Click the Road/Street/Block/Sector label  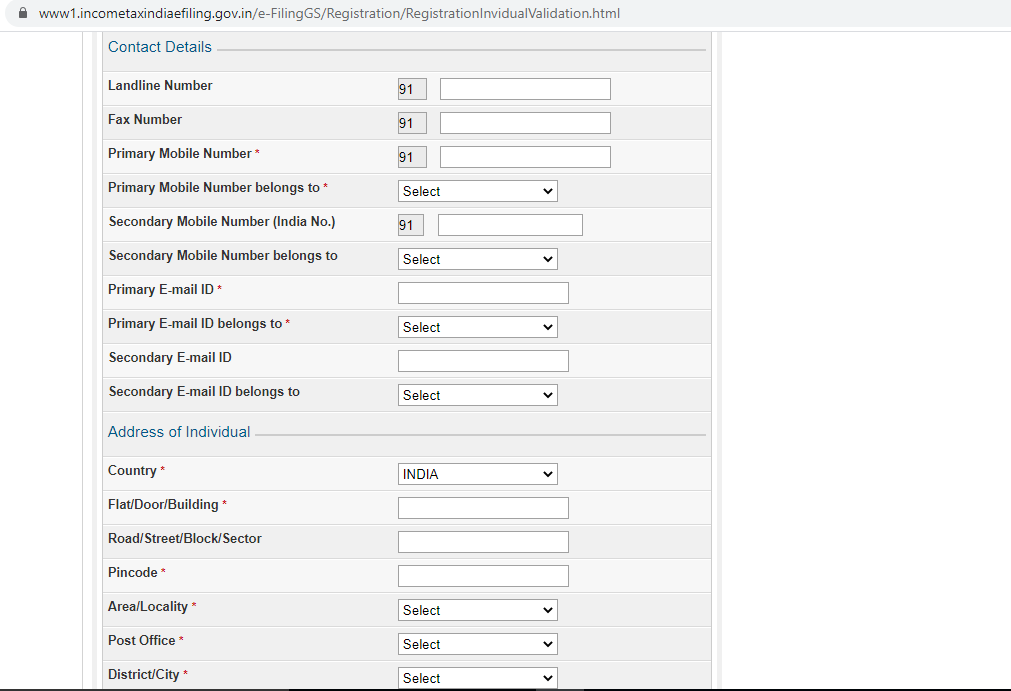185,539
